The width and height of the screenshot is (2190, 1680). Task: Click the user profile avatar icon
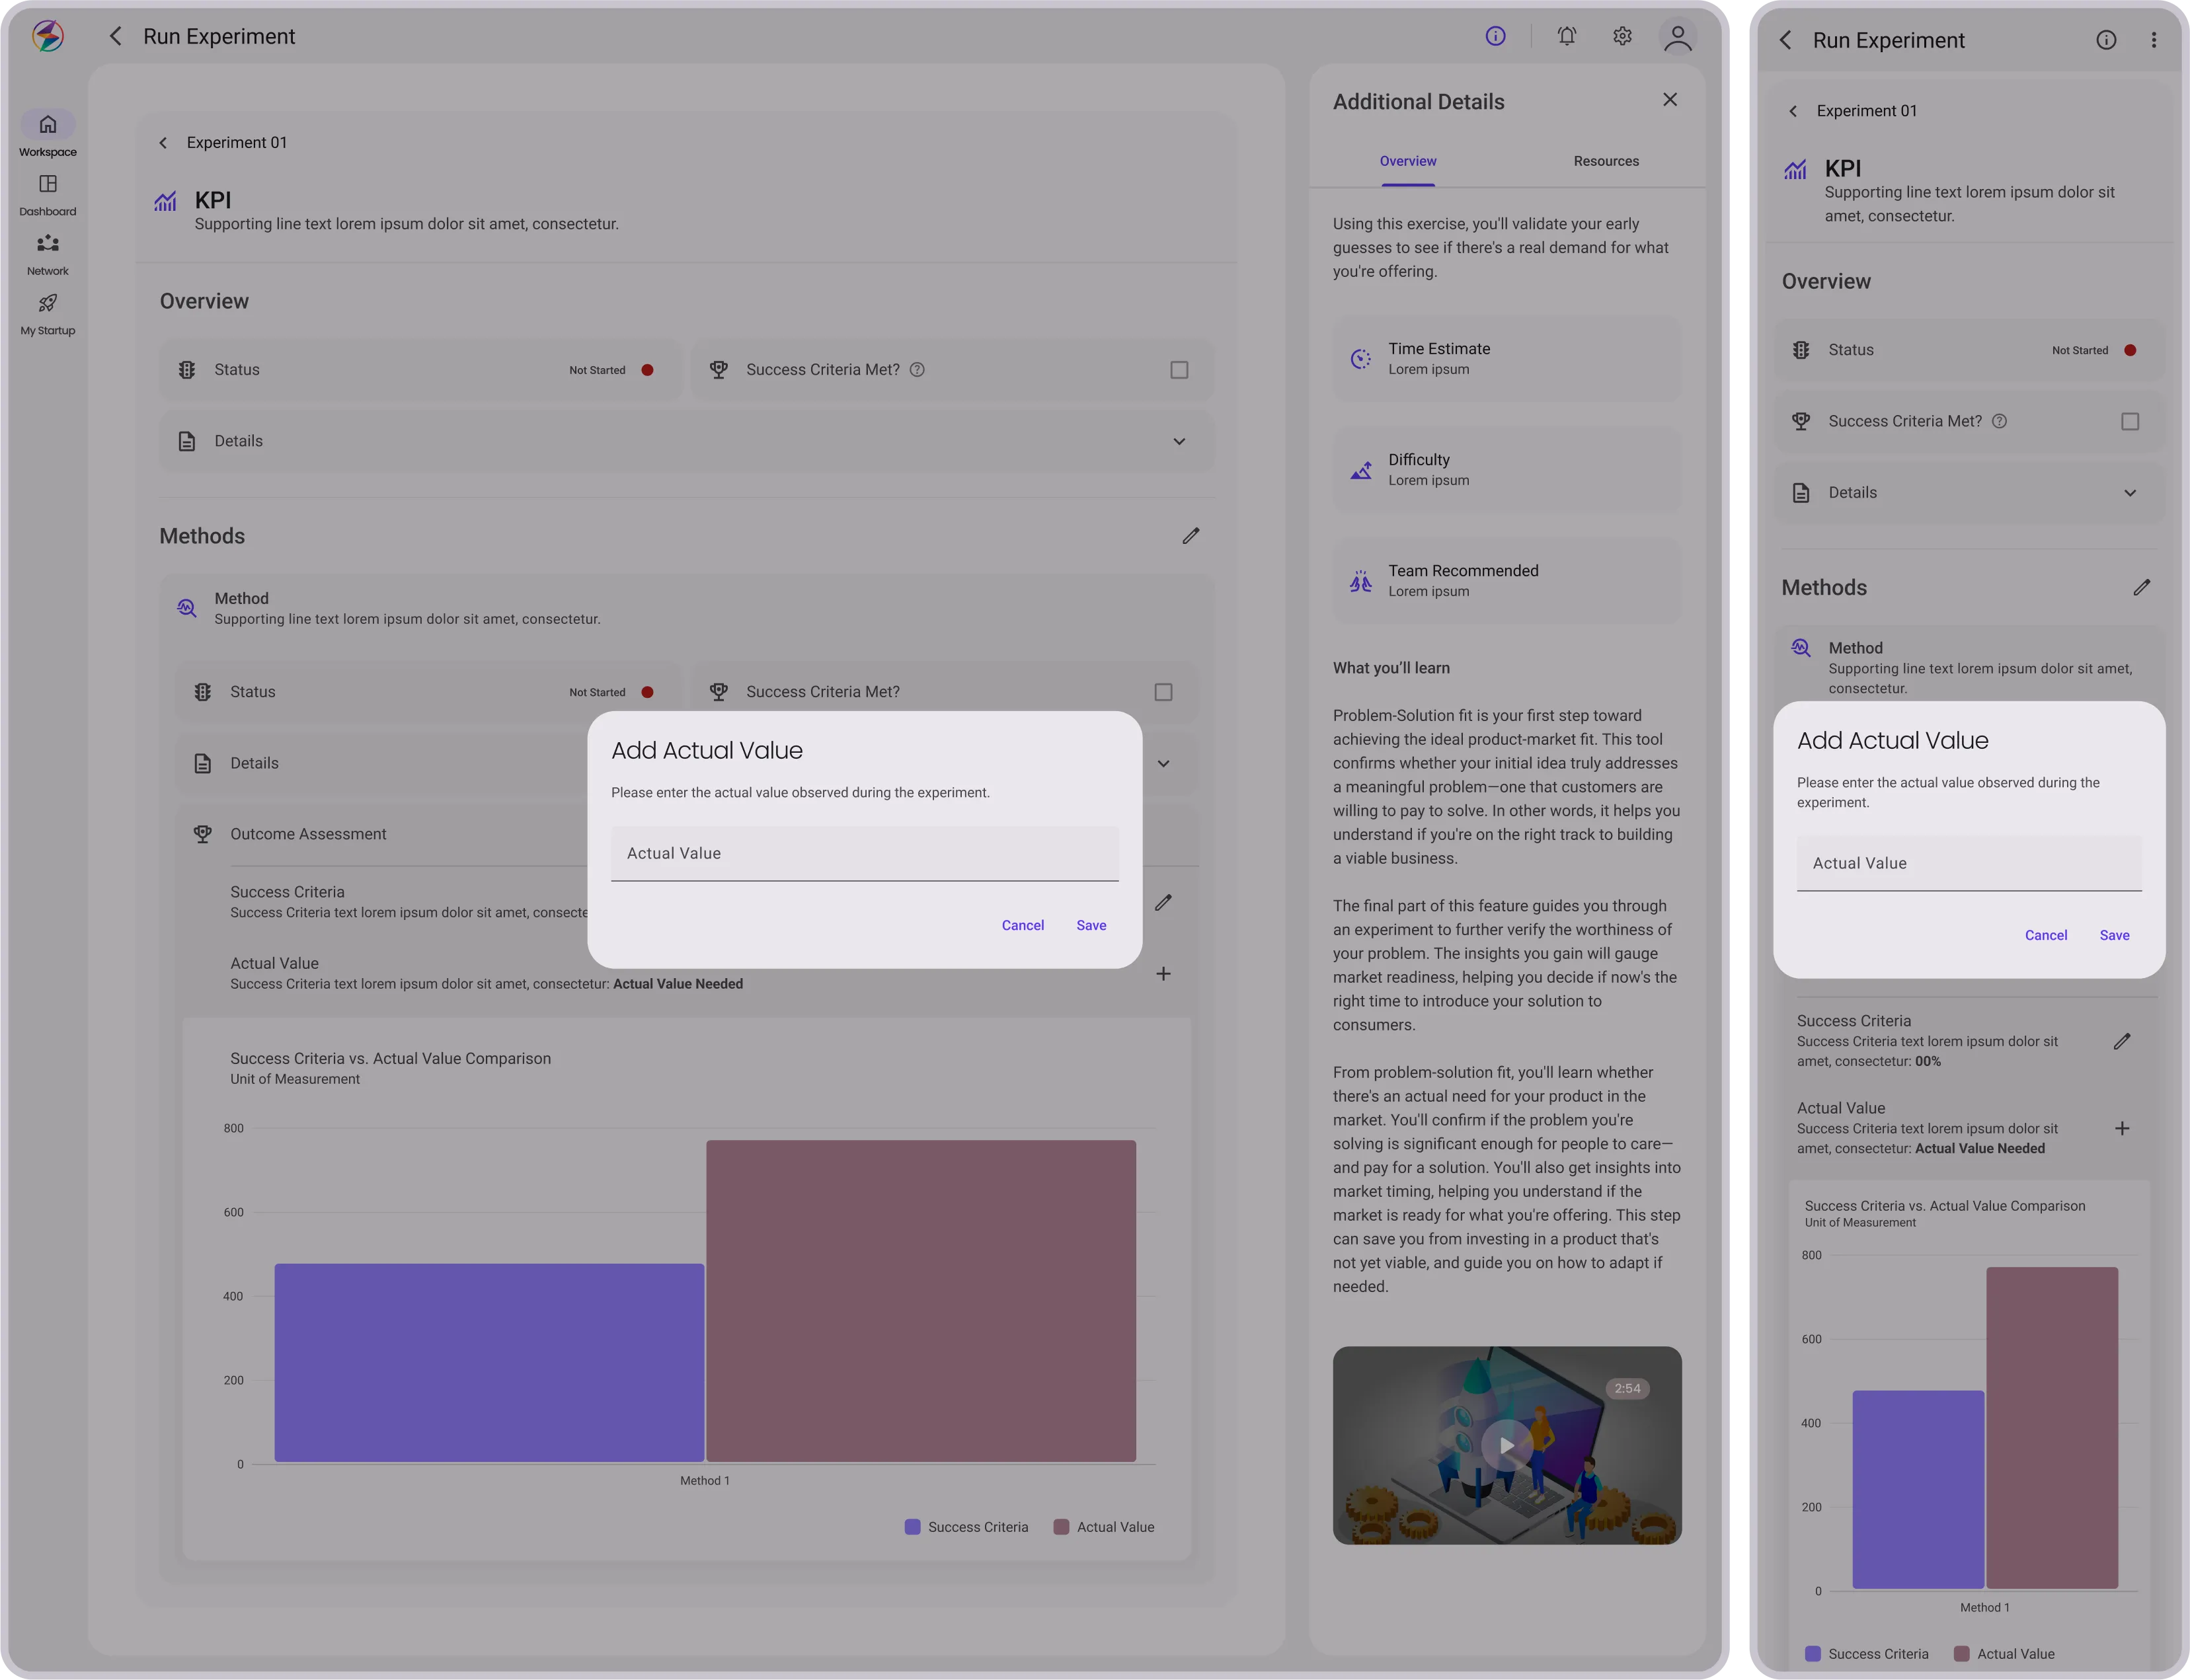[x=1677, y=37]
